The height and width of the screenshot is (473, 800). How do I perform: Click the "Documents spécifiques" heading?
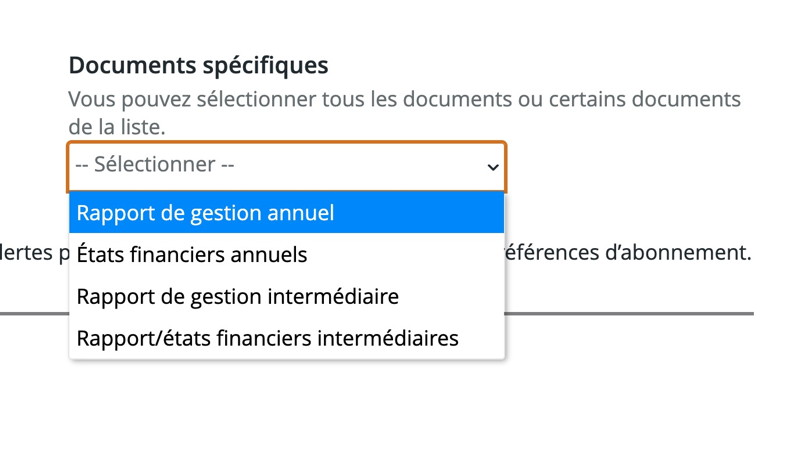pyautogui.click(x=198, y=66)
